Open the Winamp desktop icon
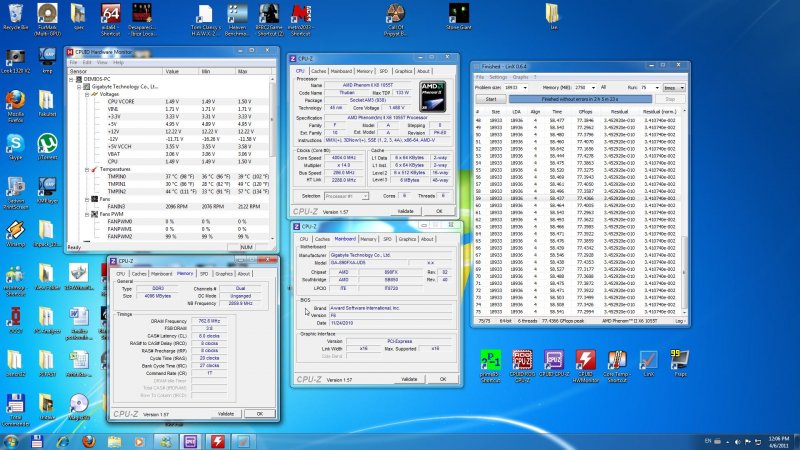This screenshot has height=450, width=800. [x=15, y=230]
